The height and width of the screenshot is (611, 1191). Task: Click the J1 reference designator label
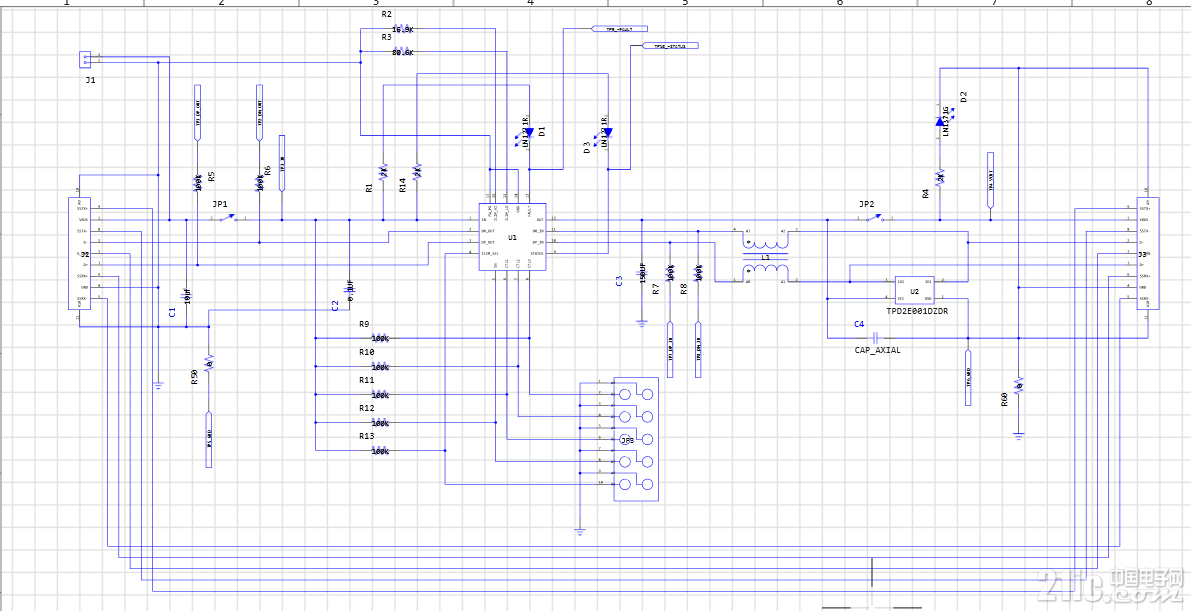pyautogui.click(x=90, y=80)
